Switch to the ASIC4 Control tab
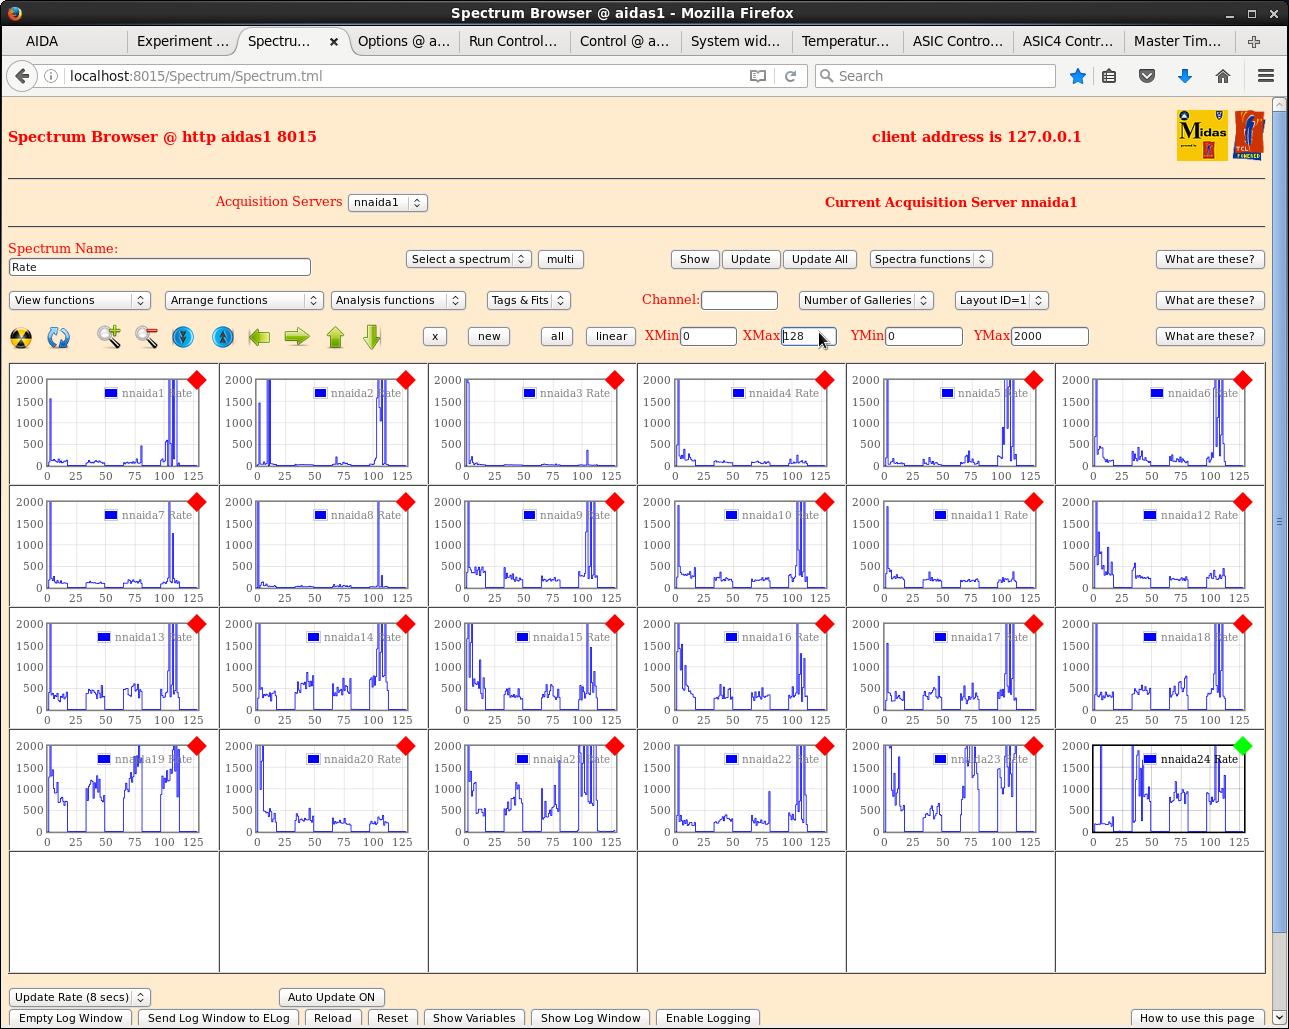The width and height of the screenshot is (1289, 1029). click(1067, 41)
